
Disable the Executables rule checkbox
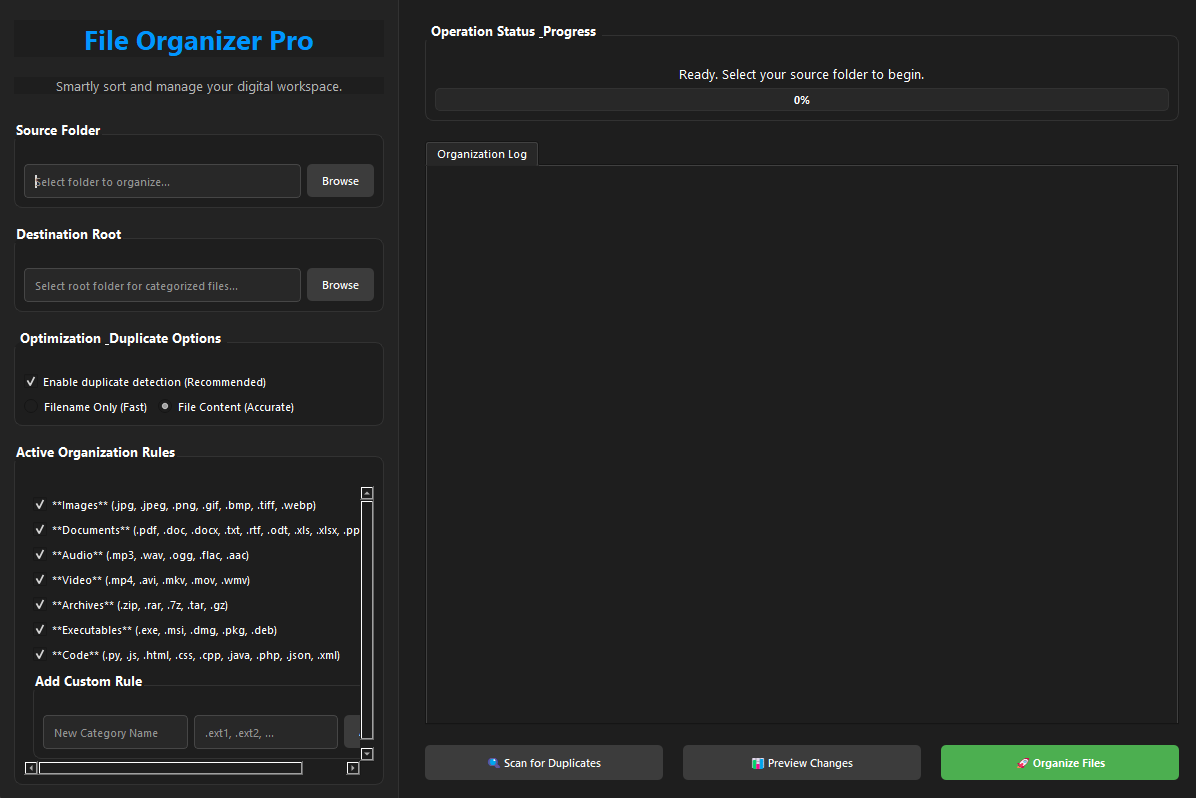pos(40,630)
